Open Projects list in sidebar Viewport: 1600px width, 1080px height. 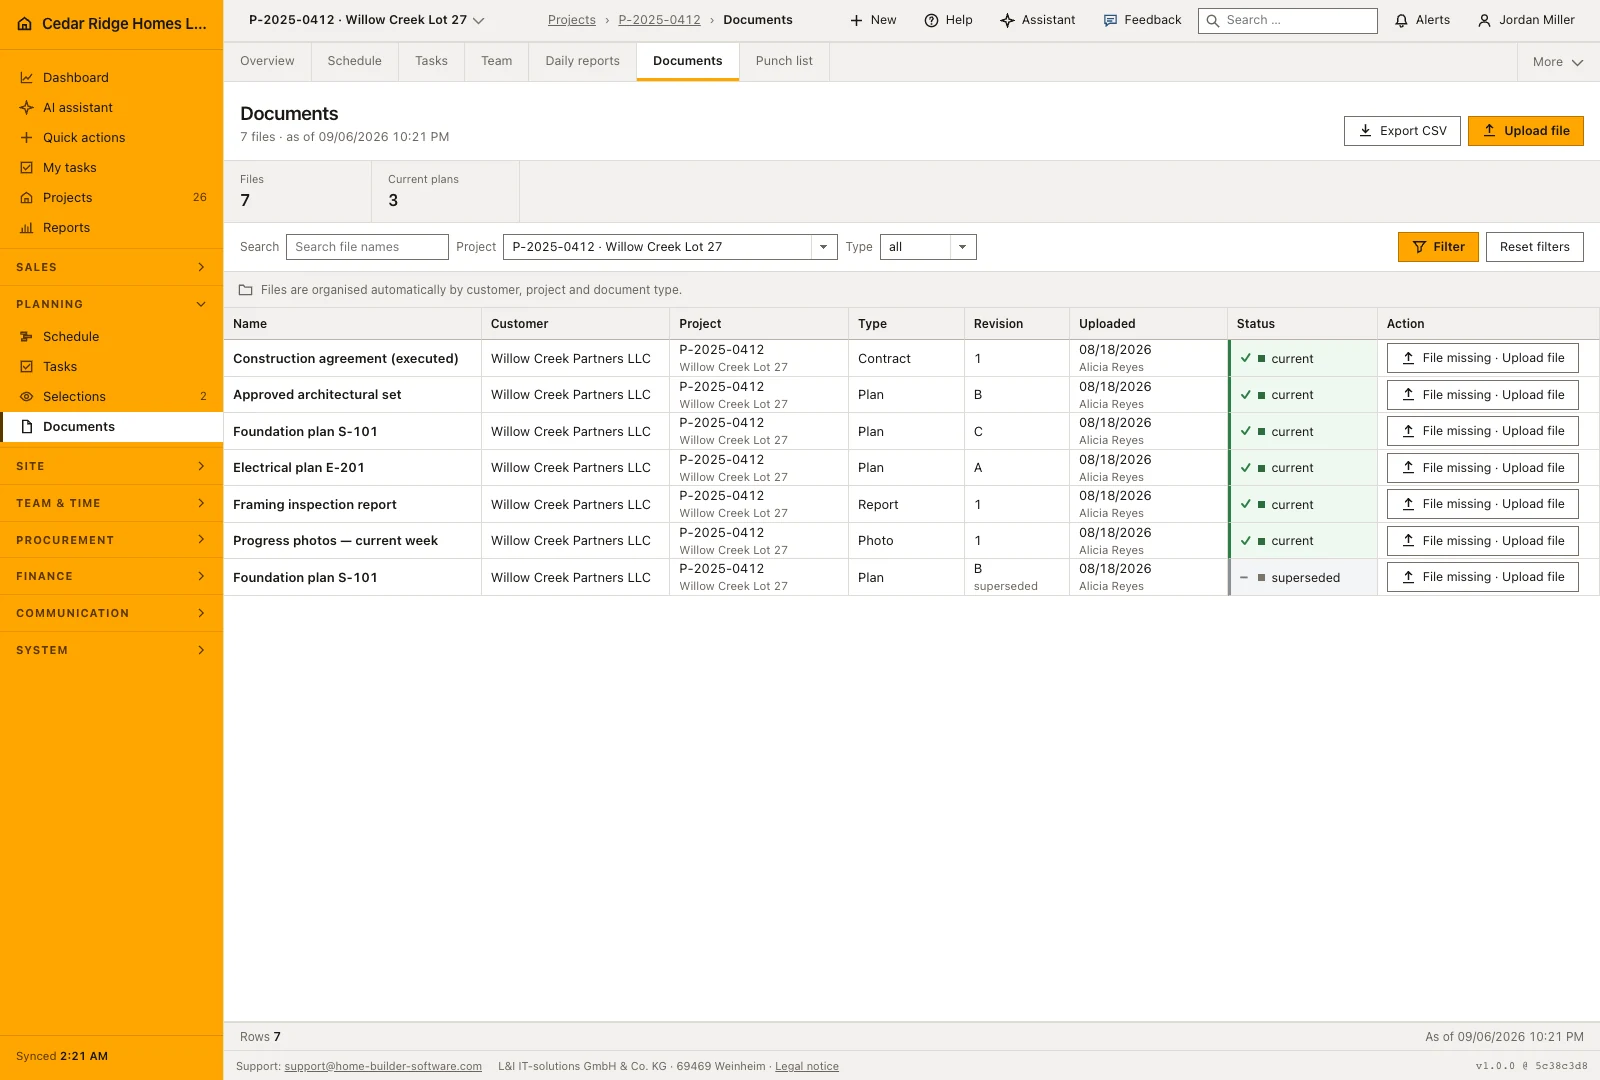tap(111, 197)
